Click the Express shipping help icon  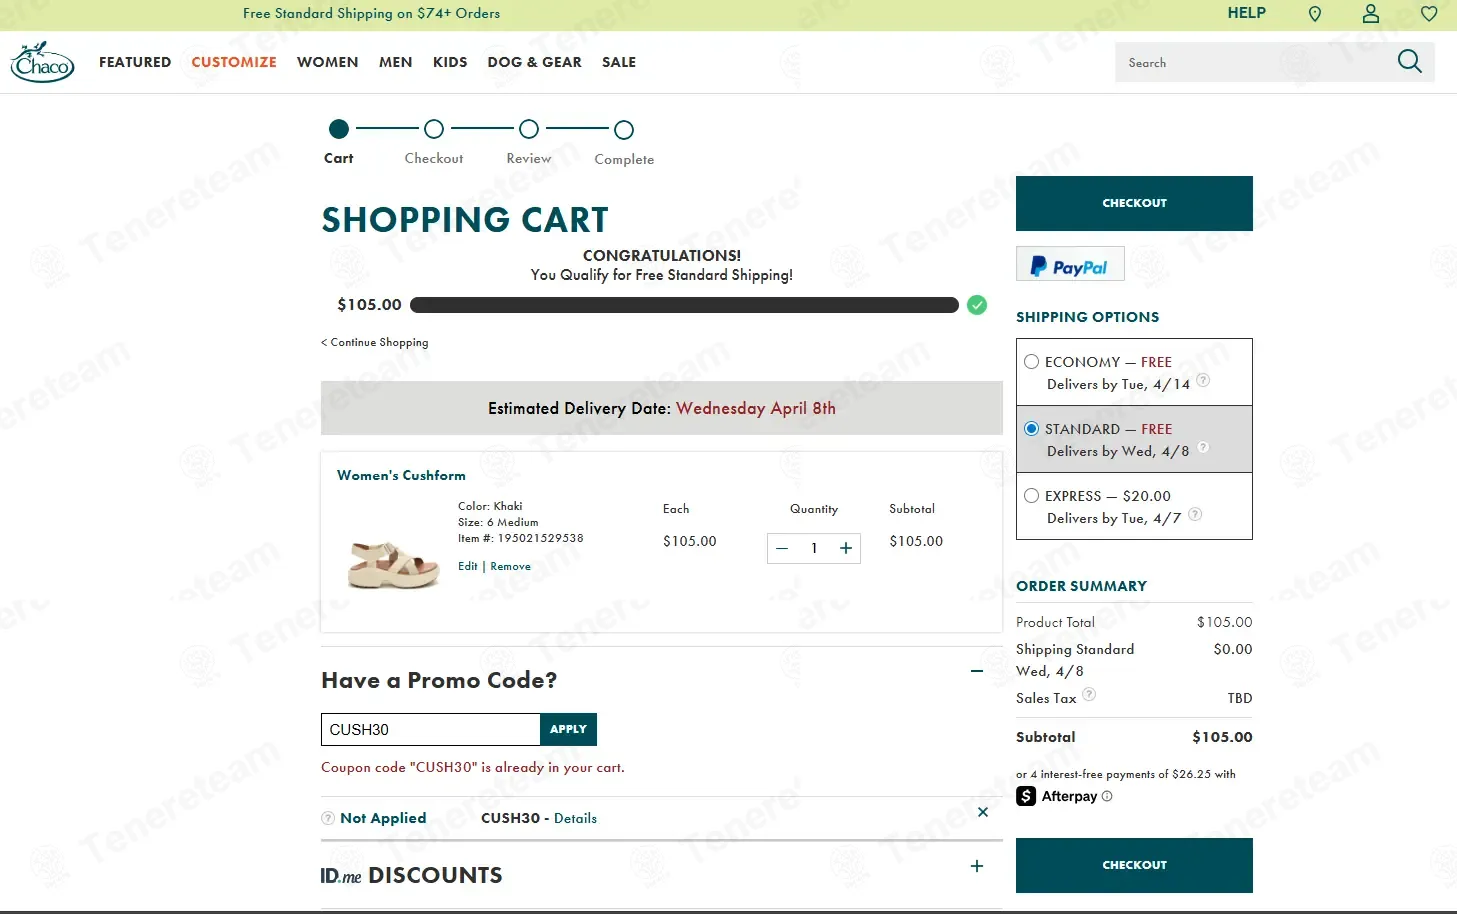point(1195,514)
